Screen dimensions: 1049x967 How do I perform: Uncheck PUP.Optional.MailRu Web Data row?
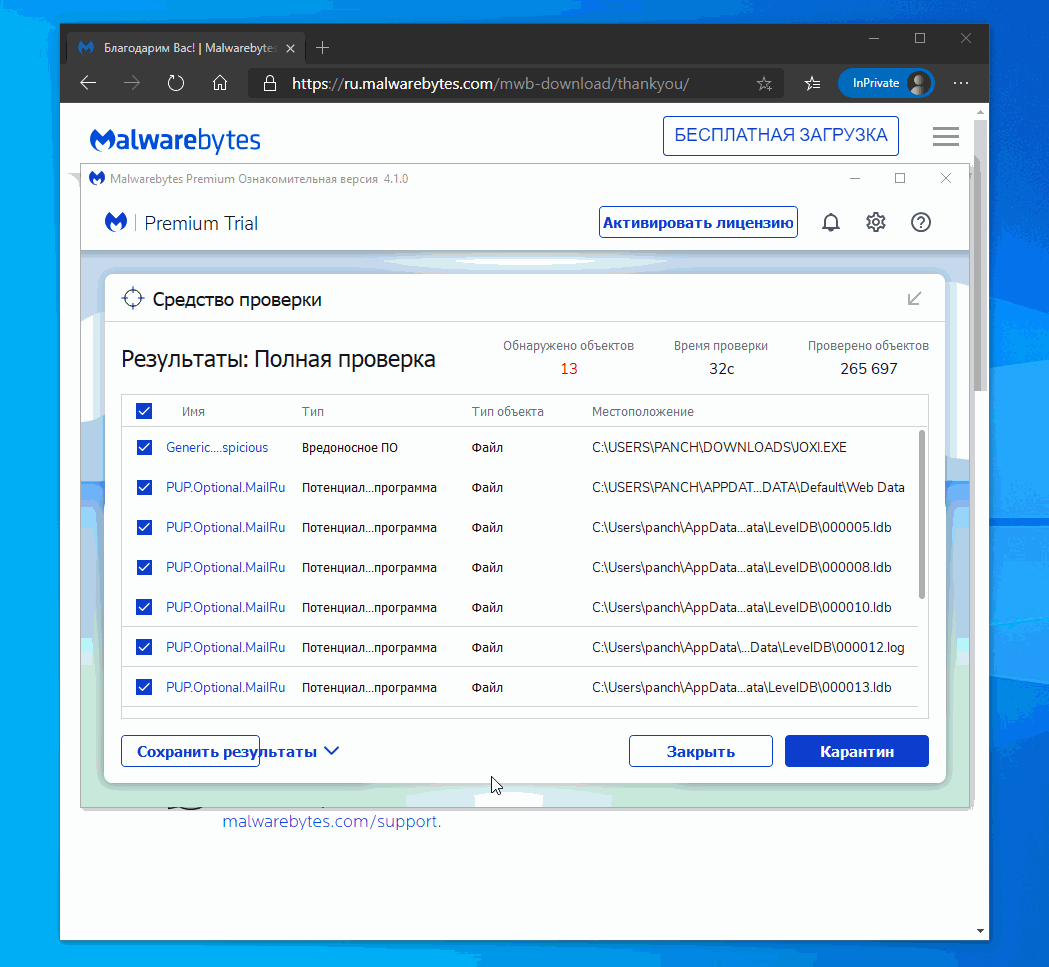tap(144, 487)
